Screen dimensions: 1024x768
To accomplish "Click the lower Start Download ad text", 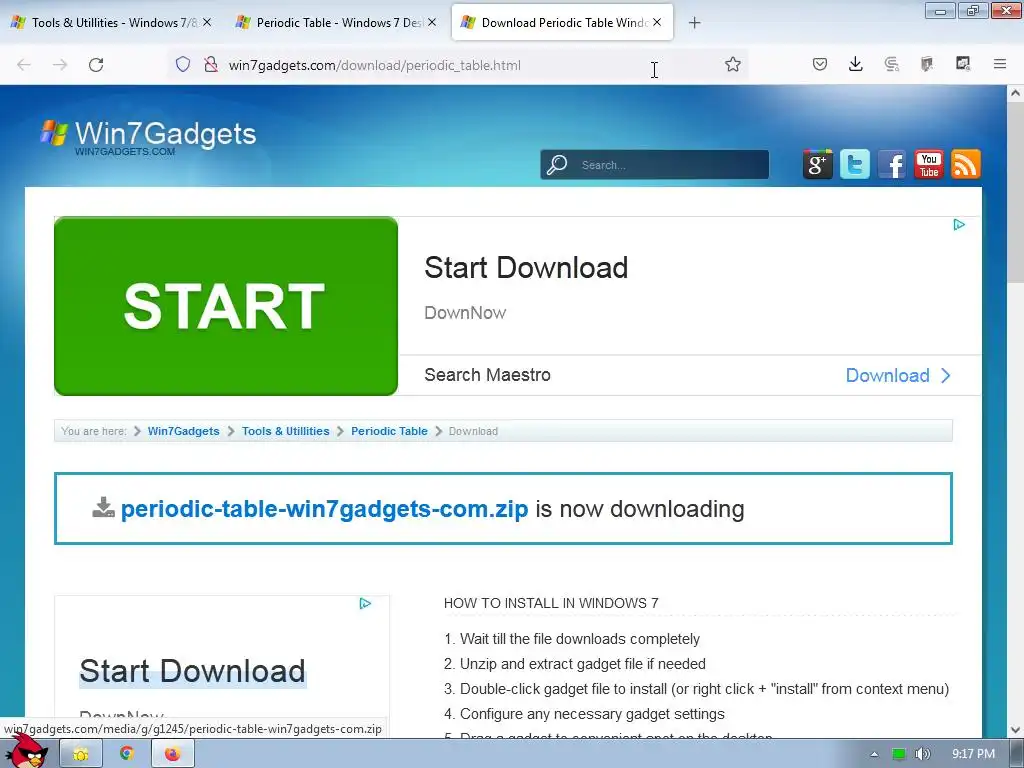I will 193,671.
